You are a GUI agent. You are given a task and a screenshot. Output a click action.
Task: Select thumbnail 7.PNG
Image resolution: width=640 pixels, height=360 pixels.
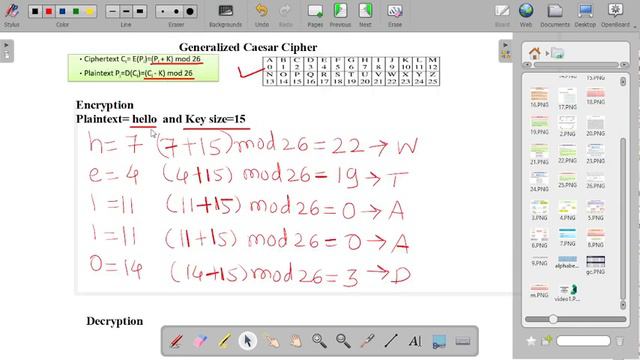pyautogui.click(x=567, y=238)
